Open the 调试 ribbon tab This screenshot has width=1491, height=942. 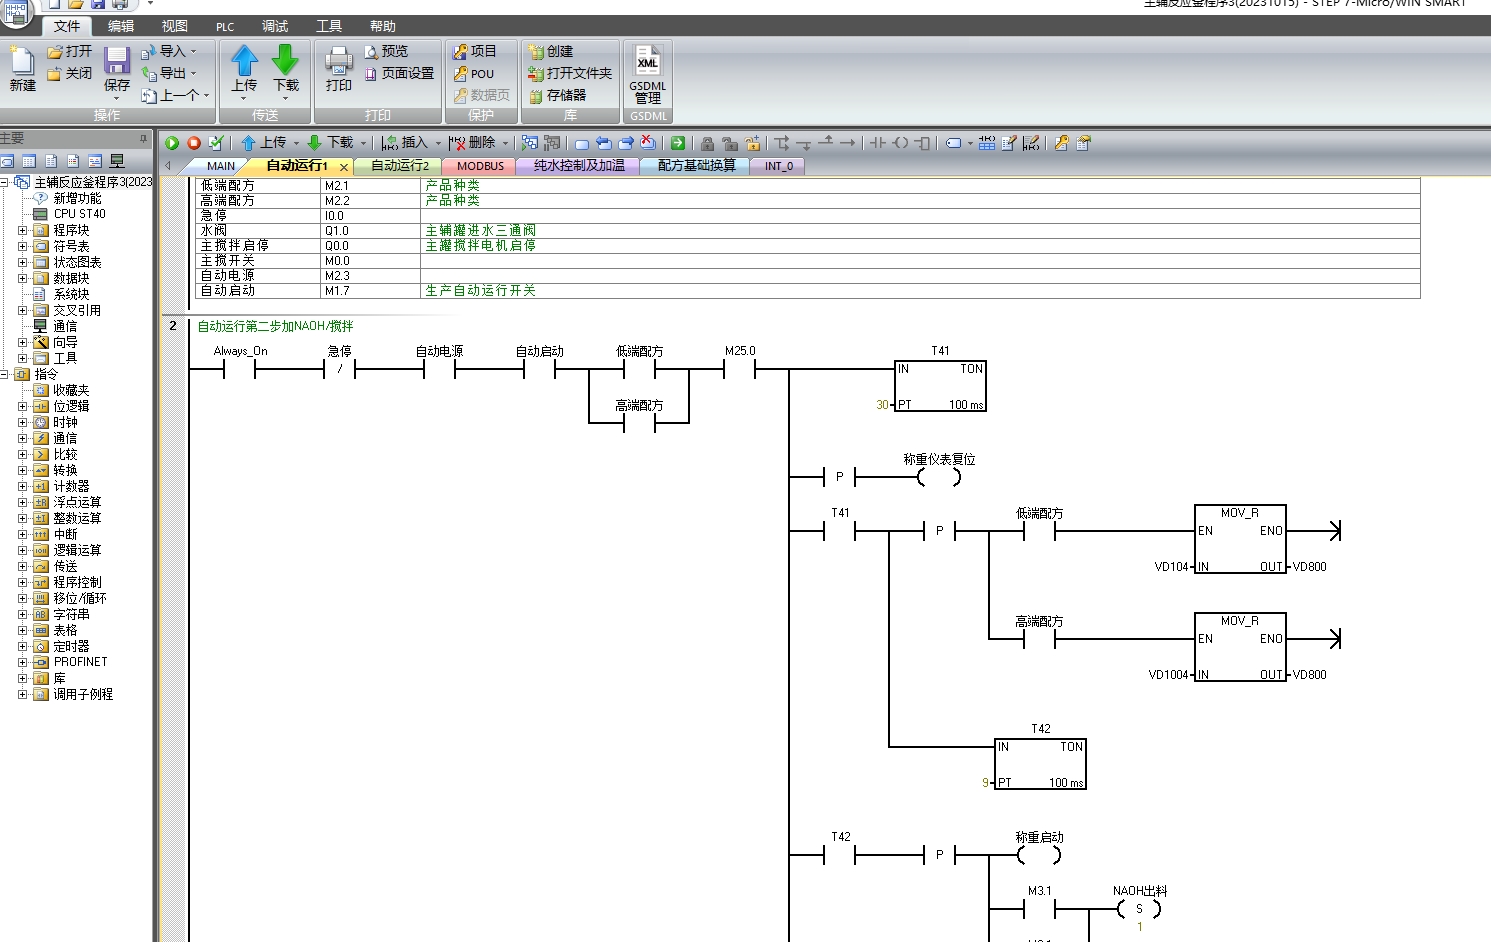point(275,26)
